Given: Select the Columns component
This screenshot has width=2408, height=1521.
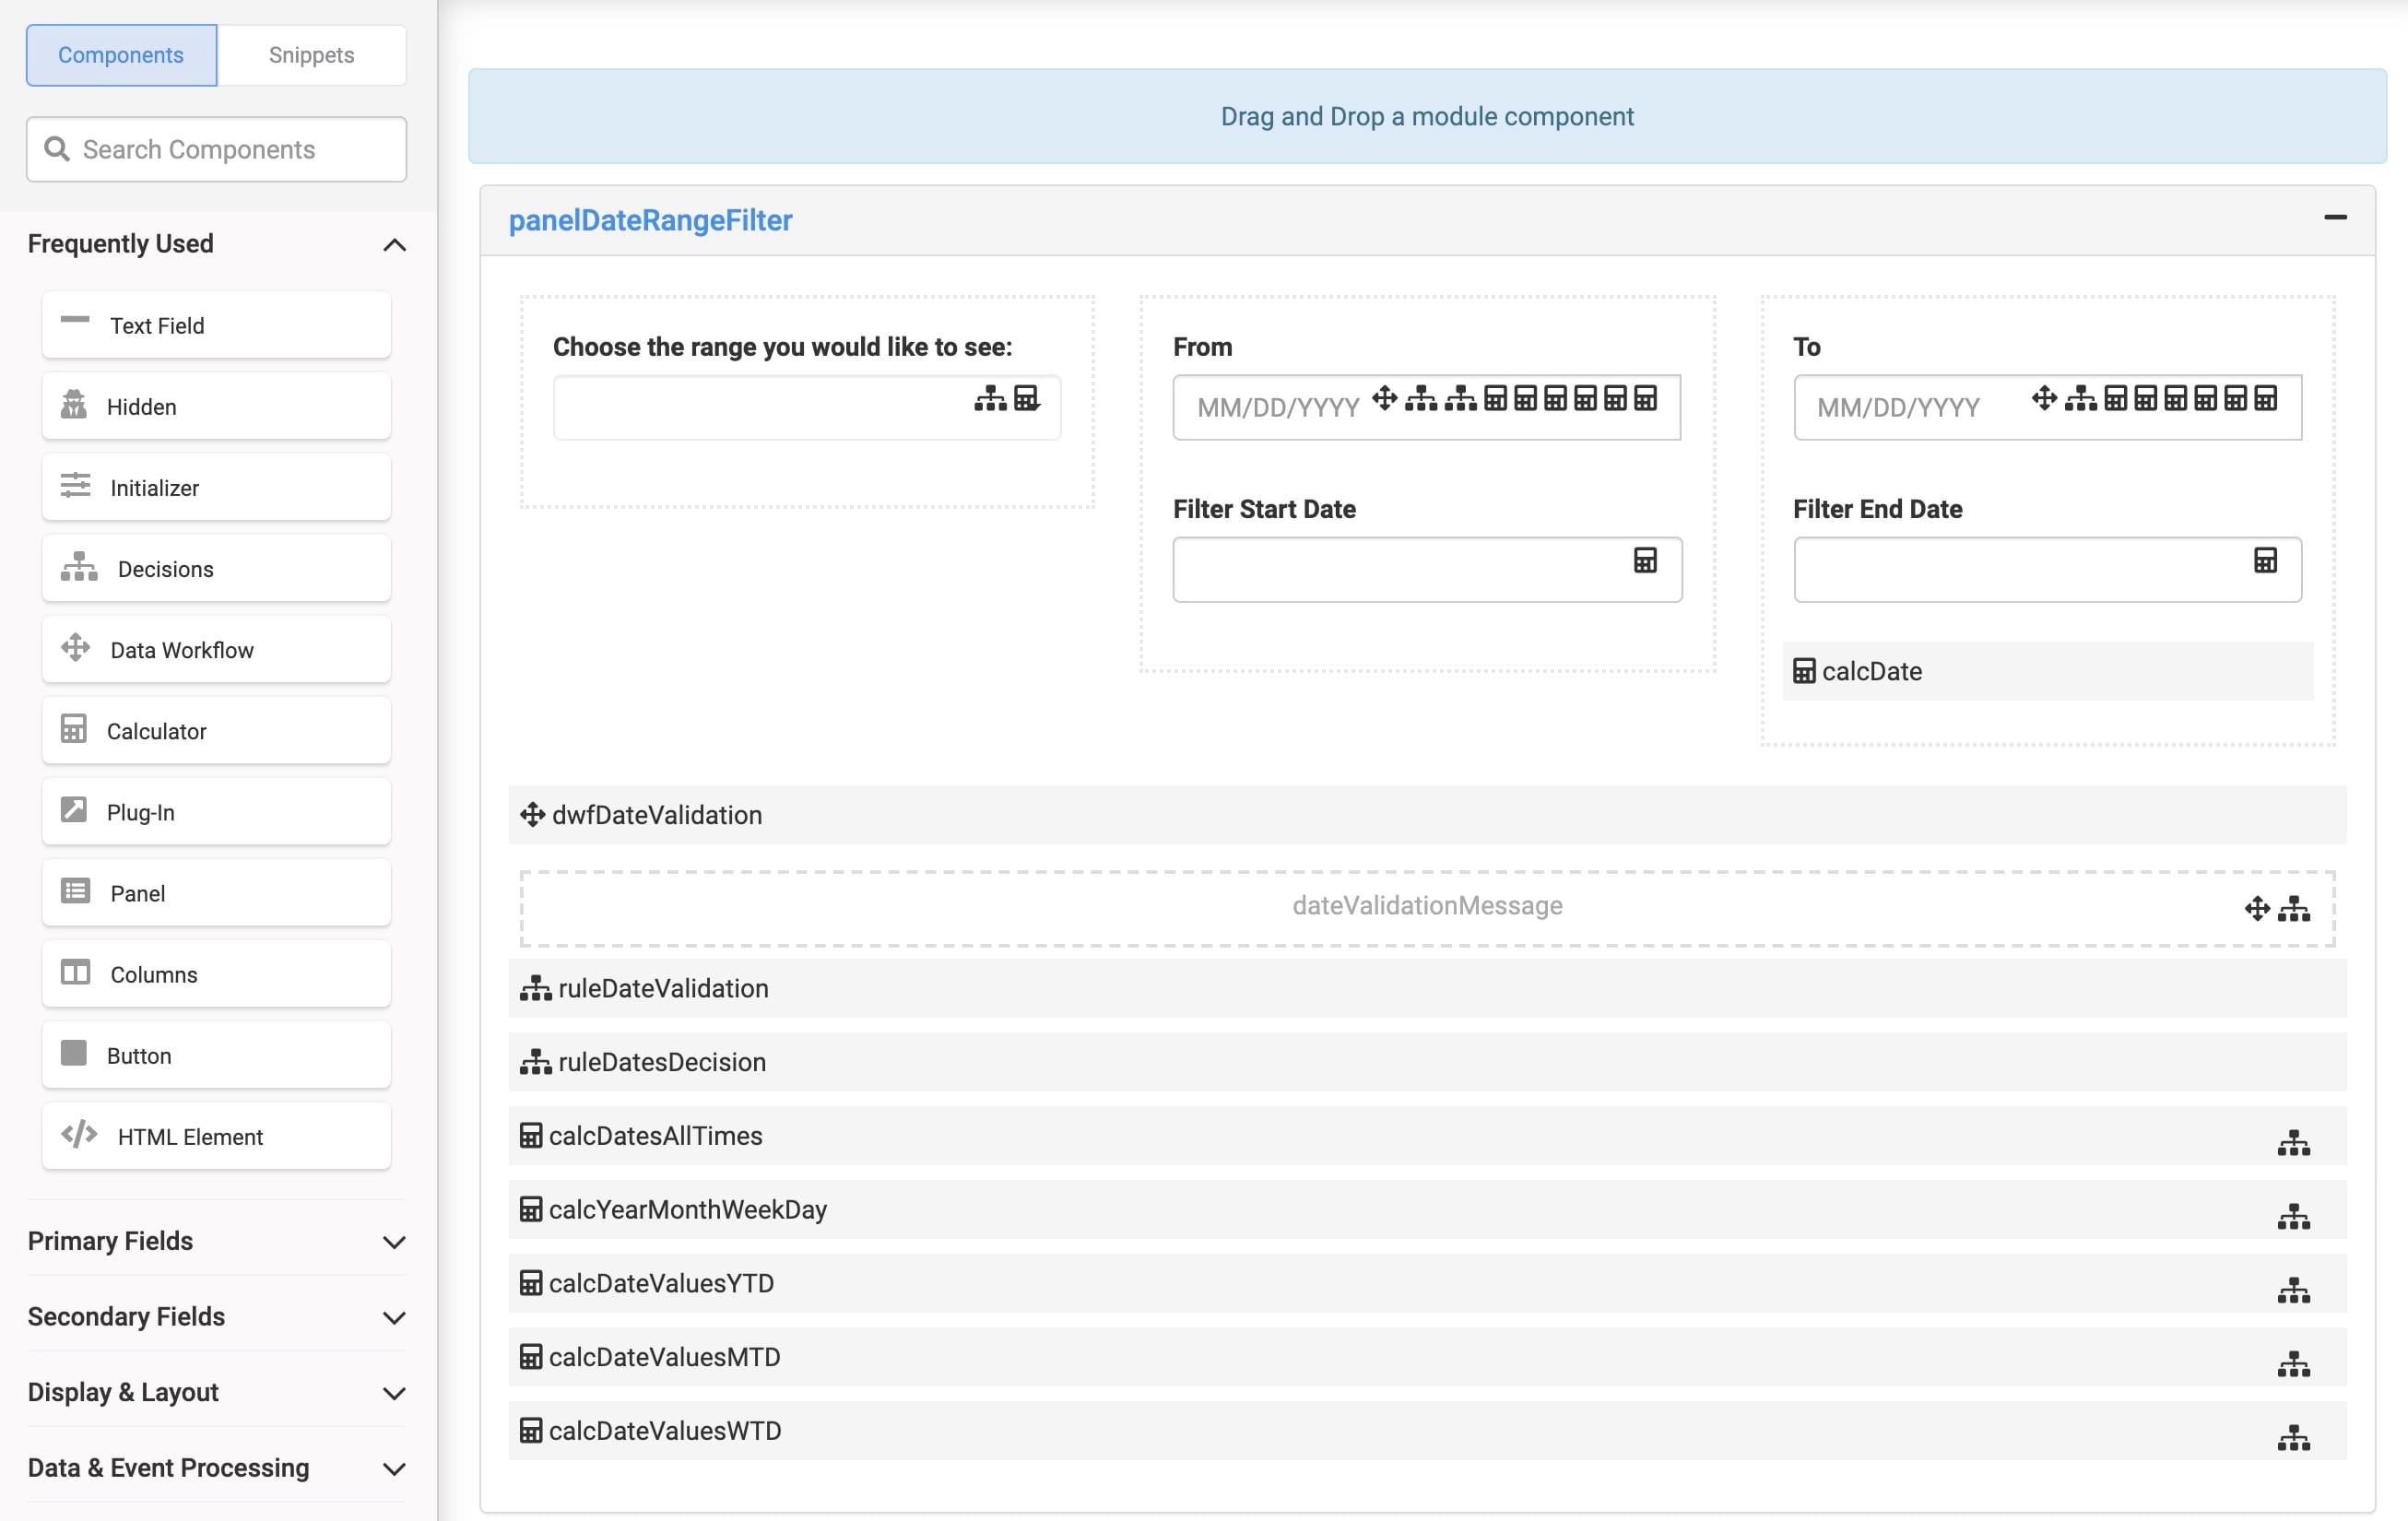Looking at the screenshot, I should (x=216, y=973).
